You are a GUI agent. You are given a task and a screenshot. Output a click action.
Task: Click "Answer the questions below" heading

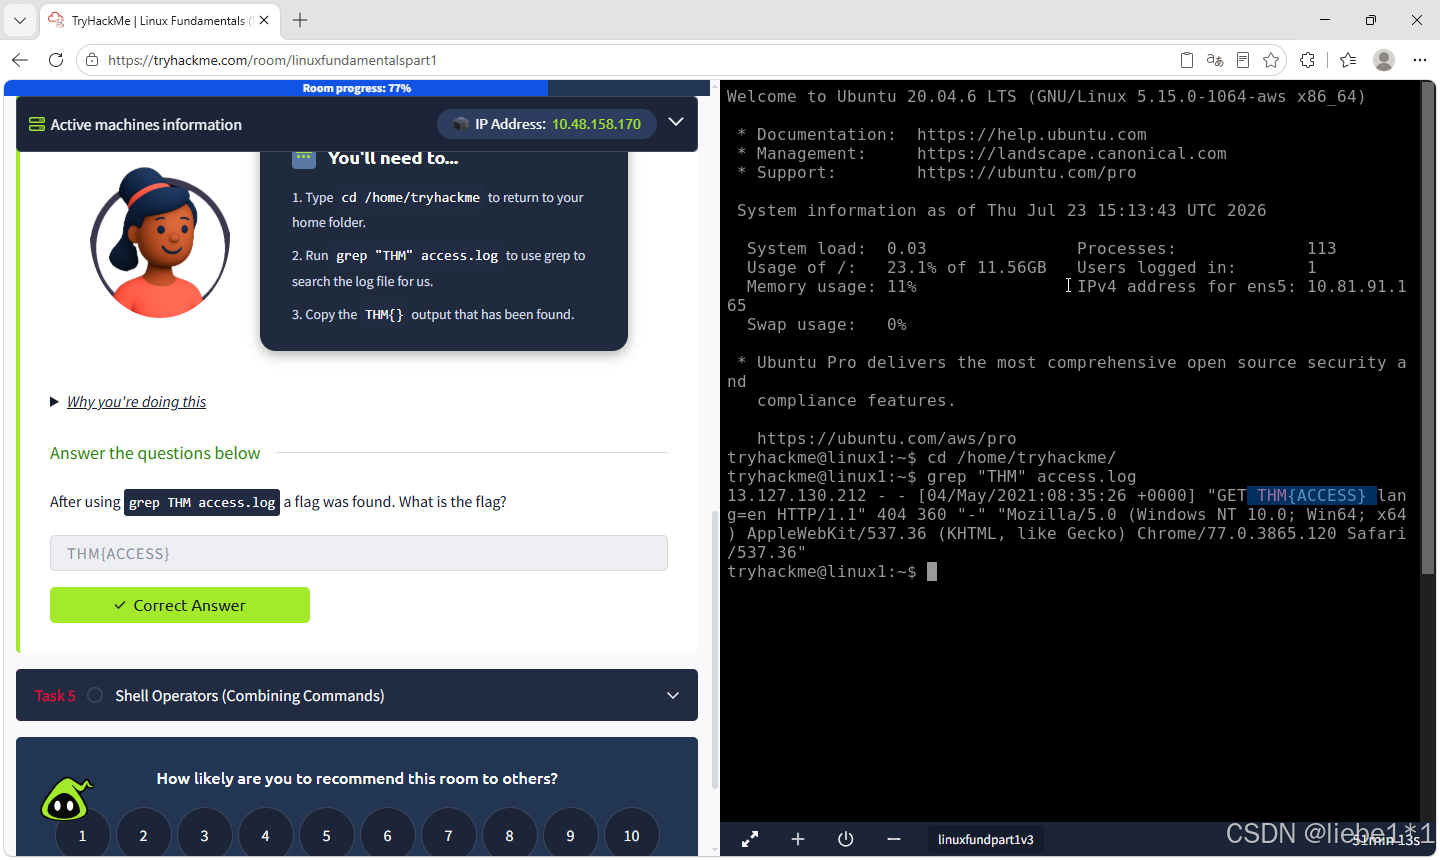[x=155, y=453]
